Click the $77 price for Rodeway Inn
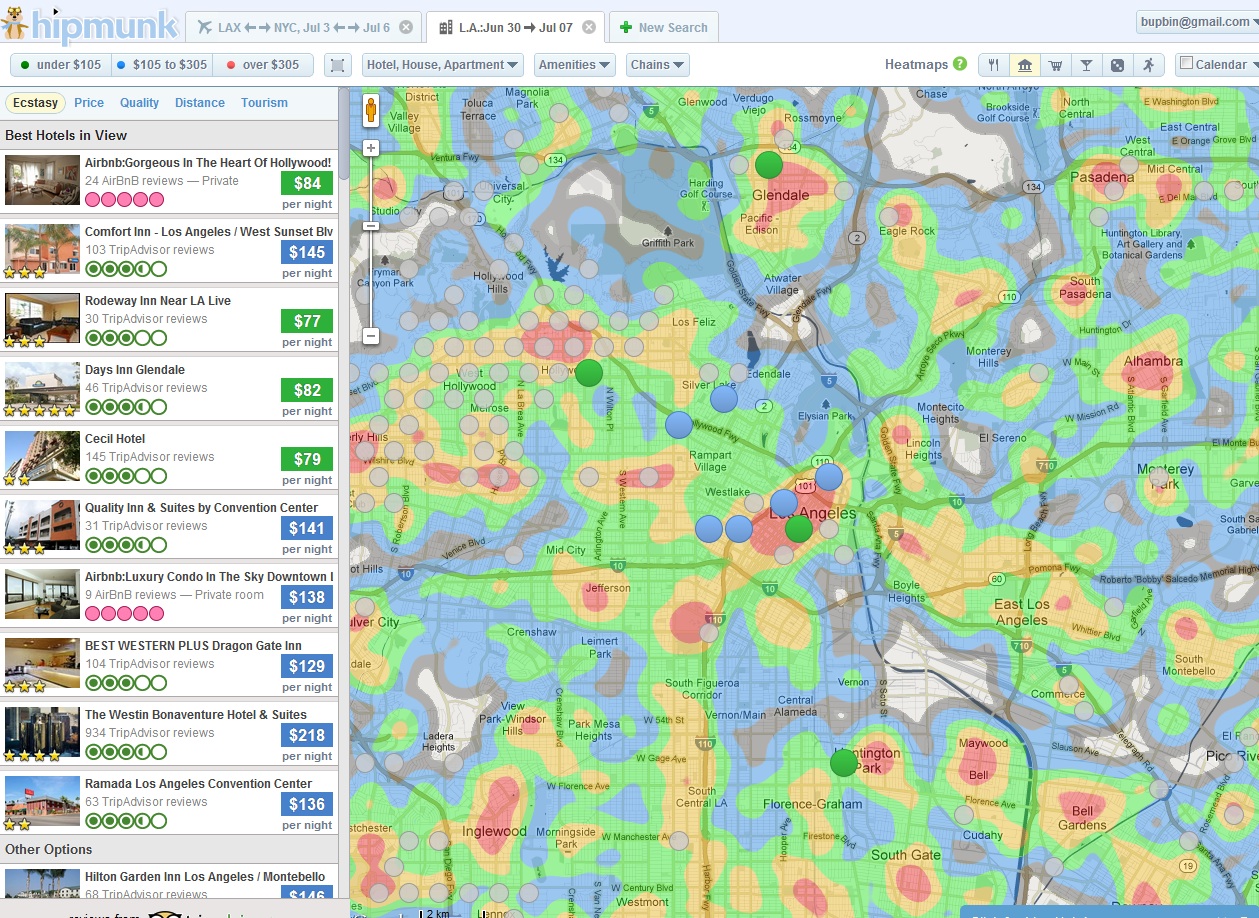This screenshot has height=918, width=1259. (307, 321)
